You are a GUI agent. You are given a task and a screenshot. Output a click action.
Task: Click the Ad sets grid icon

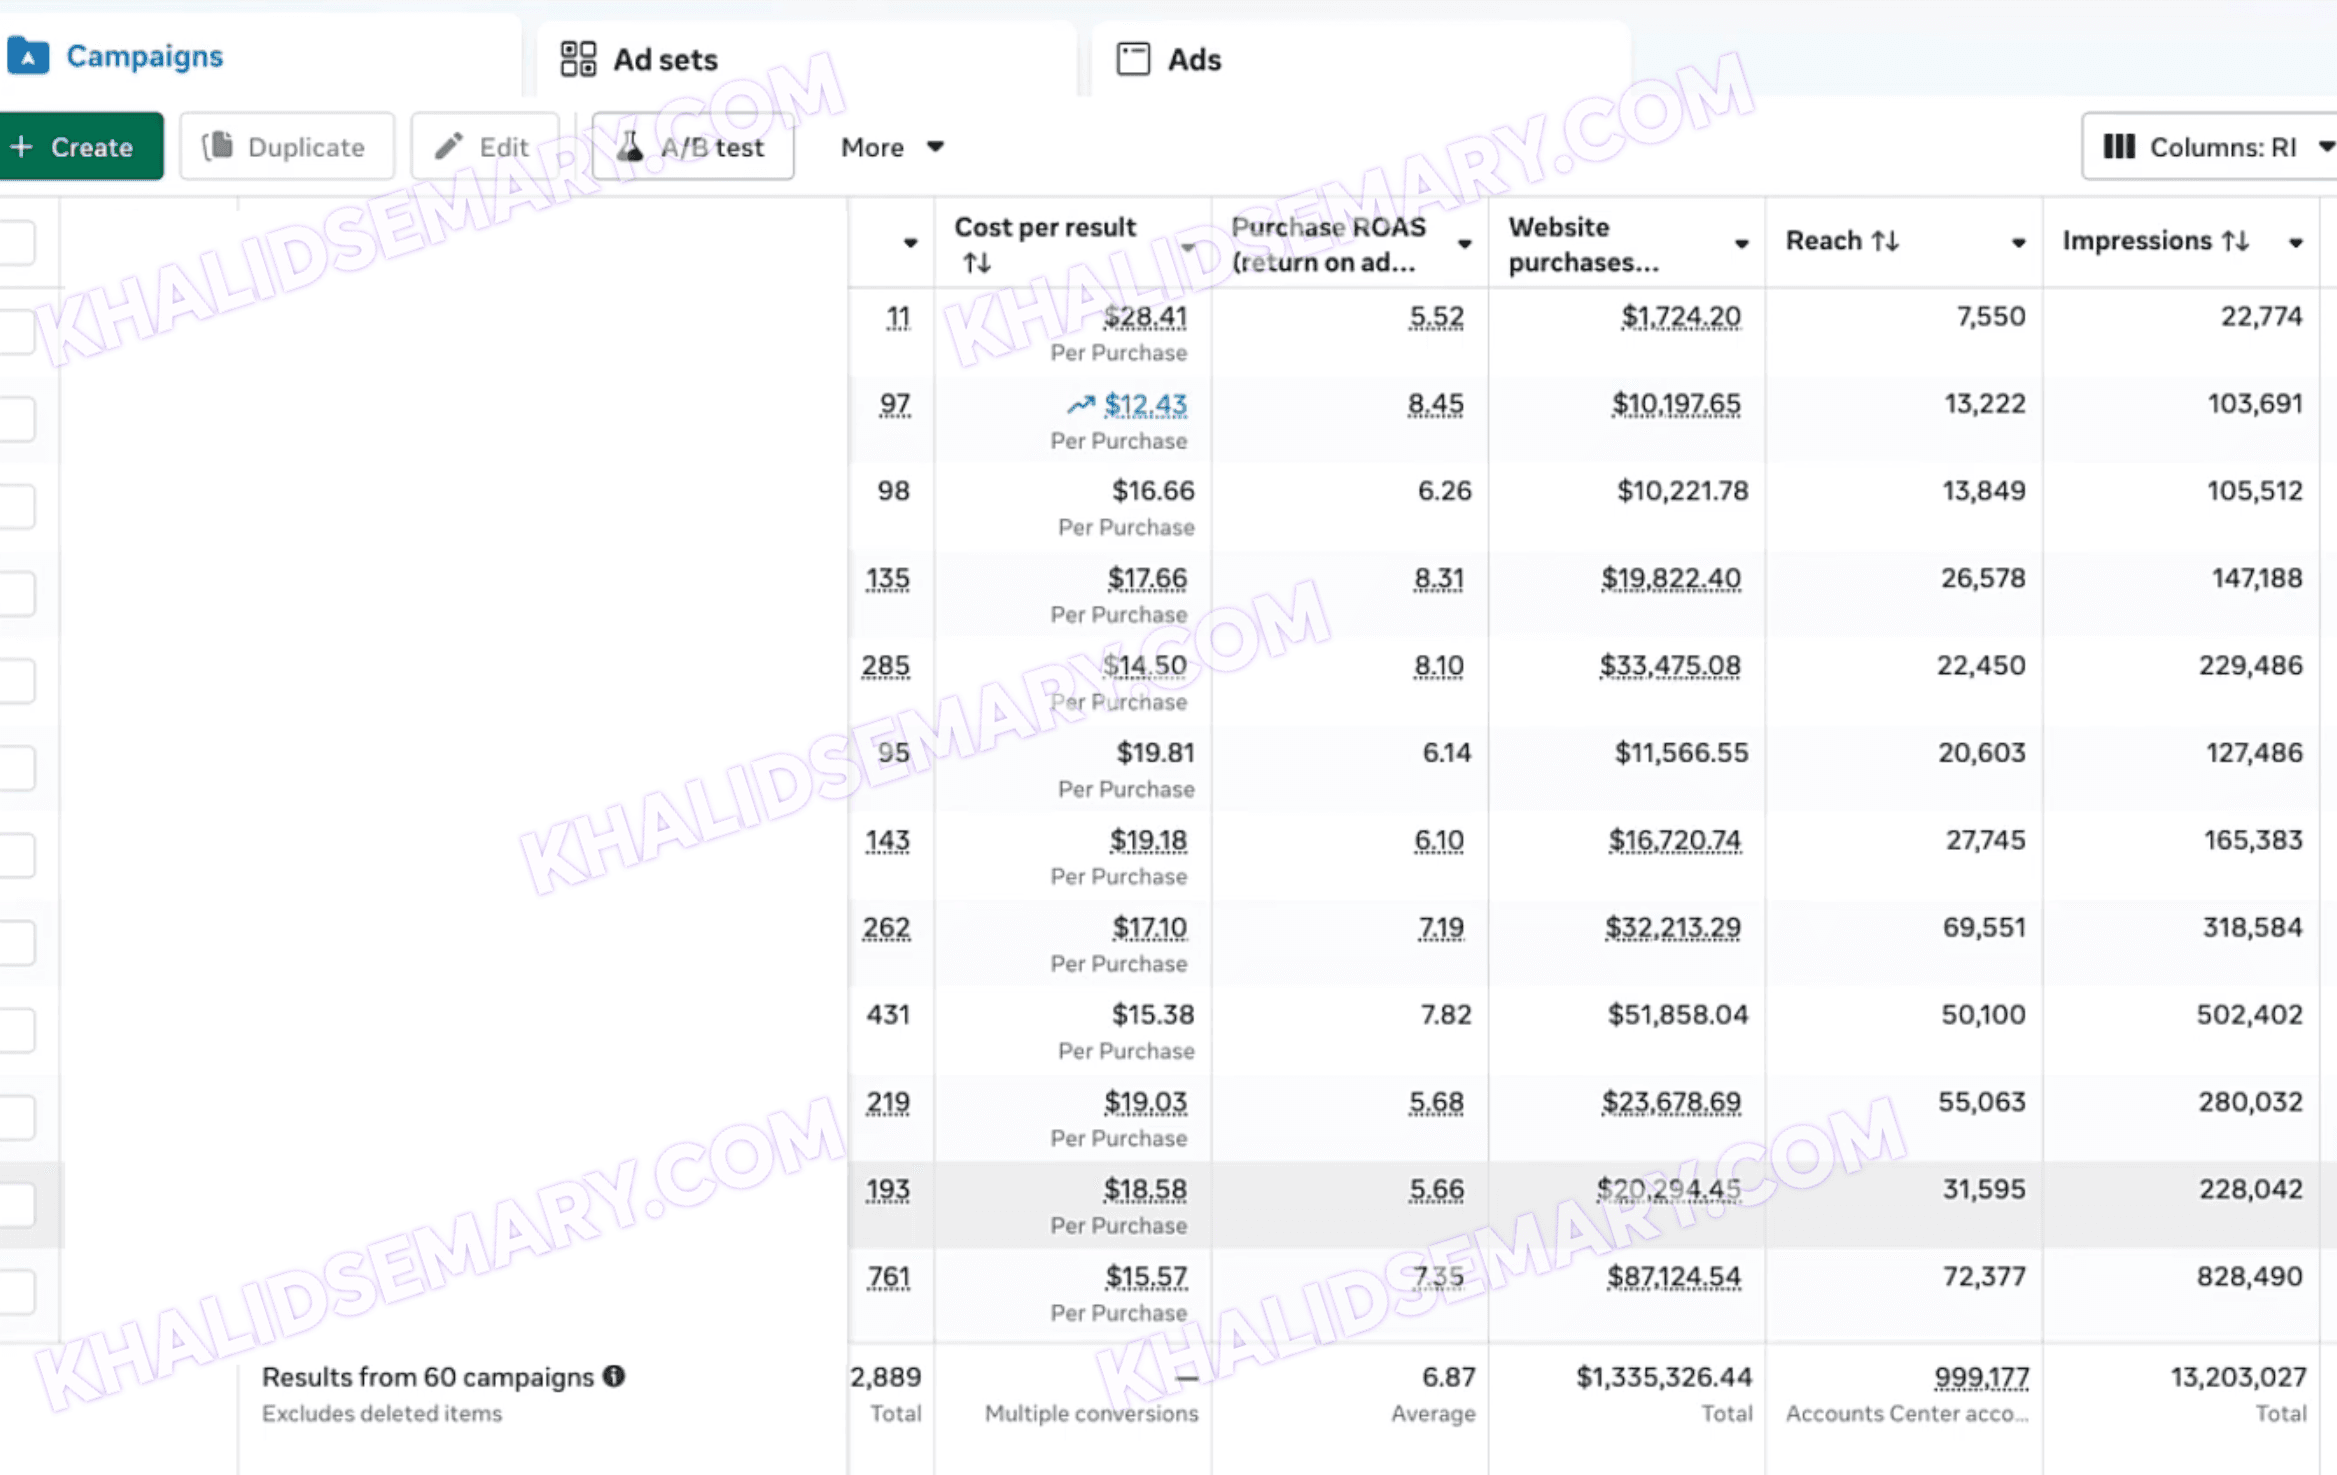pos(578,59)
